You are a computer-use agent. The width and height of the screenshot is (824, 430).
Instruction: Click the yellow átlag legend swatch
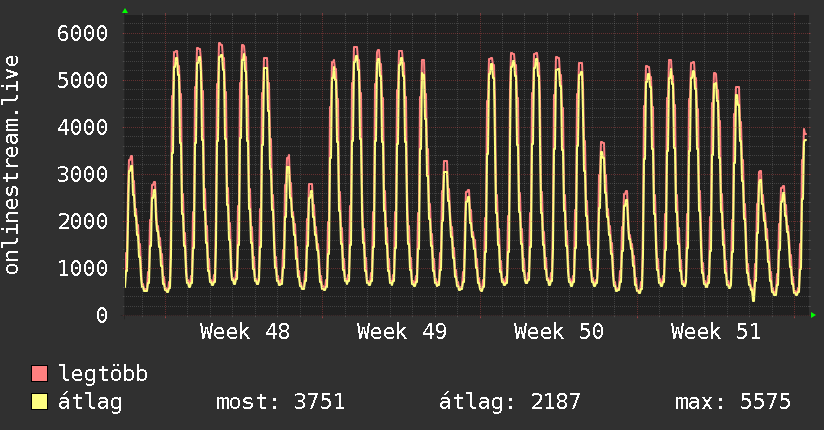point(40,402)
